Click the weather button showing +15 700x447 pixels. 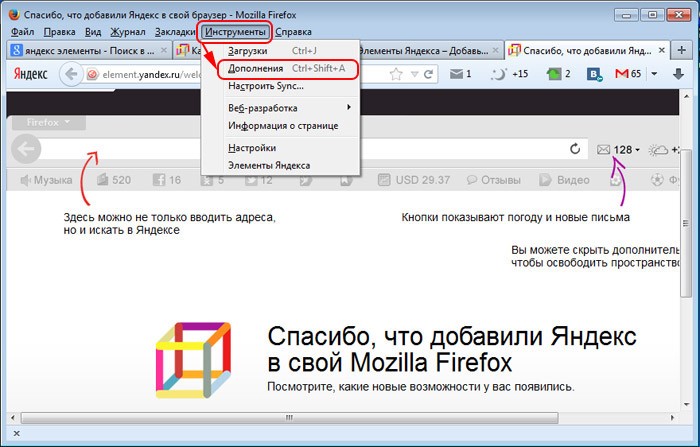coord(509,74)
